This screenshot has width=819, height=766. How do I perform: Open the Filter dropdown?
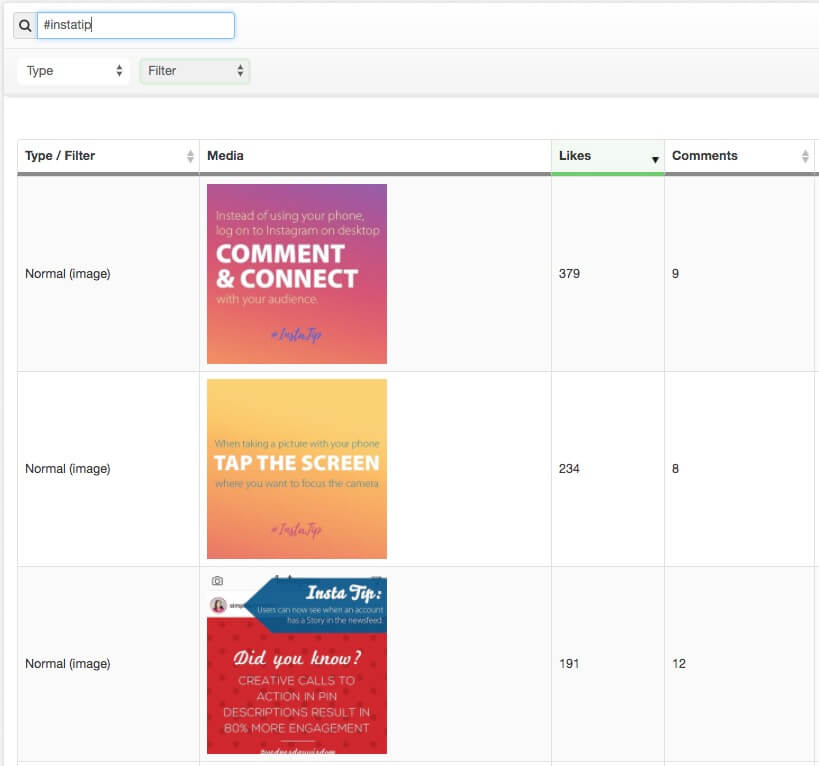click(194, 71)
